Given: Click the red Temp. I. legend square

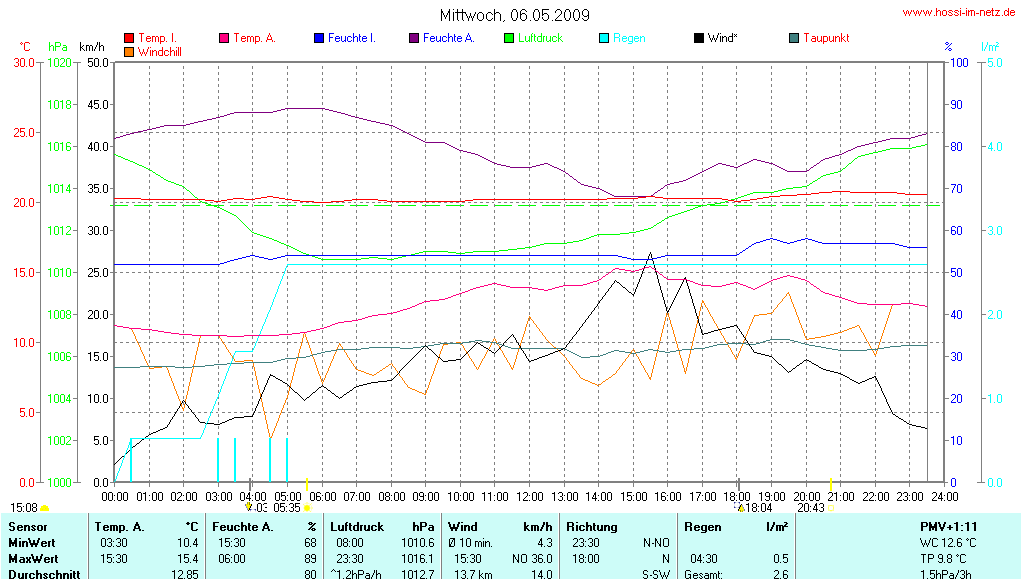Looking at the screenshot, I should point(128,38).
